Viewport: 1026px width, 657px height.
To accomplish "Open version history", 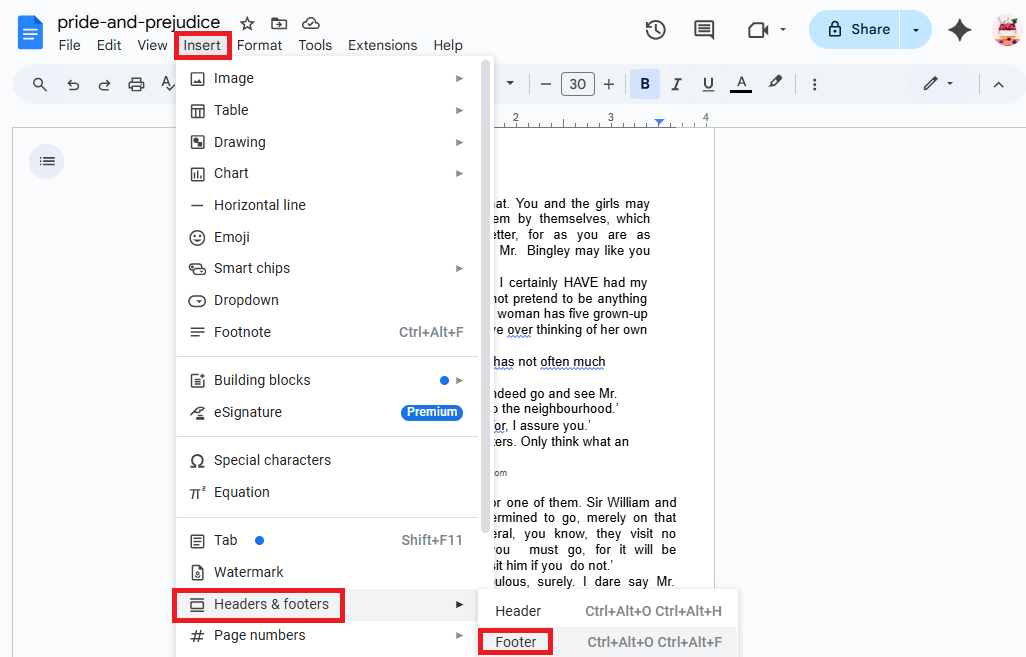I will pyautogui.click(x=655, y=30).
